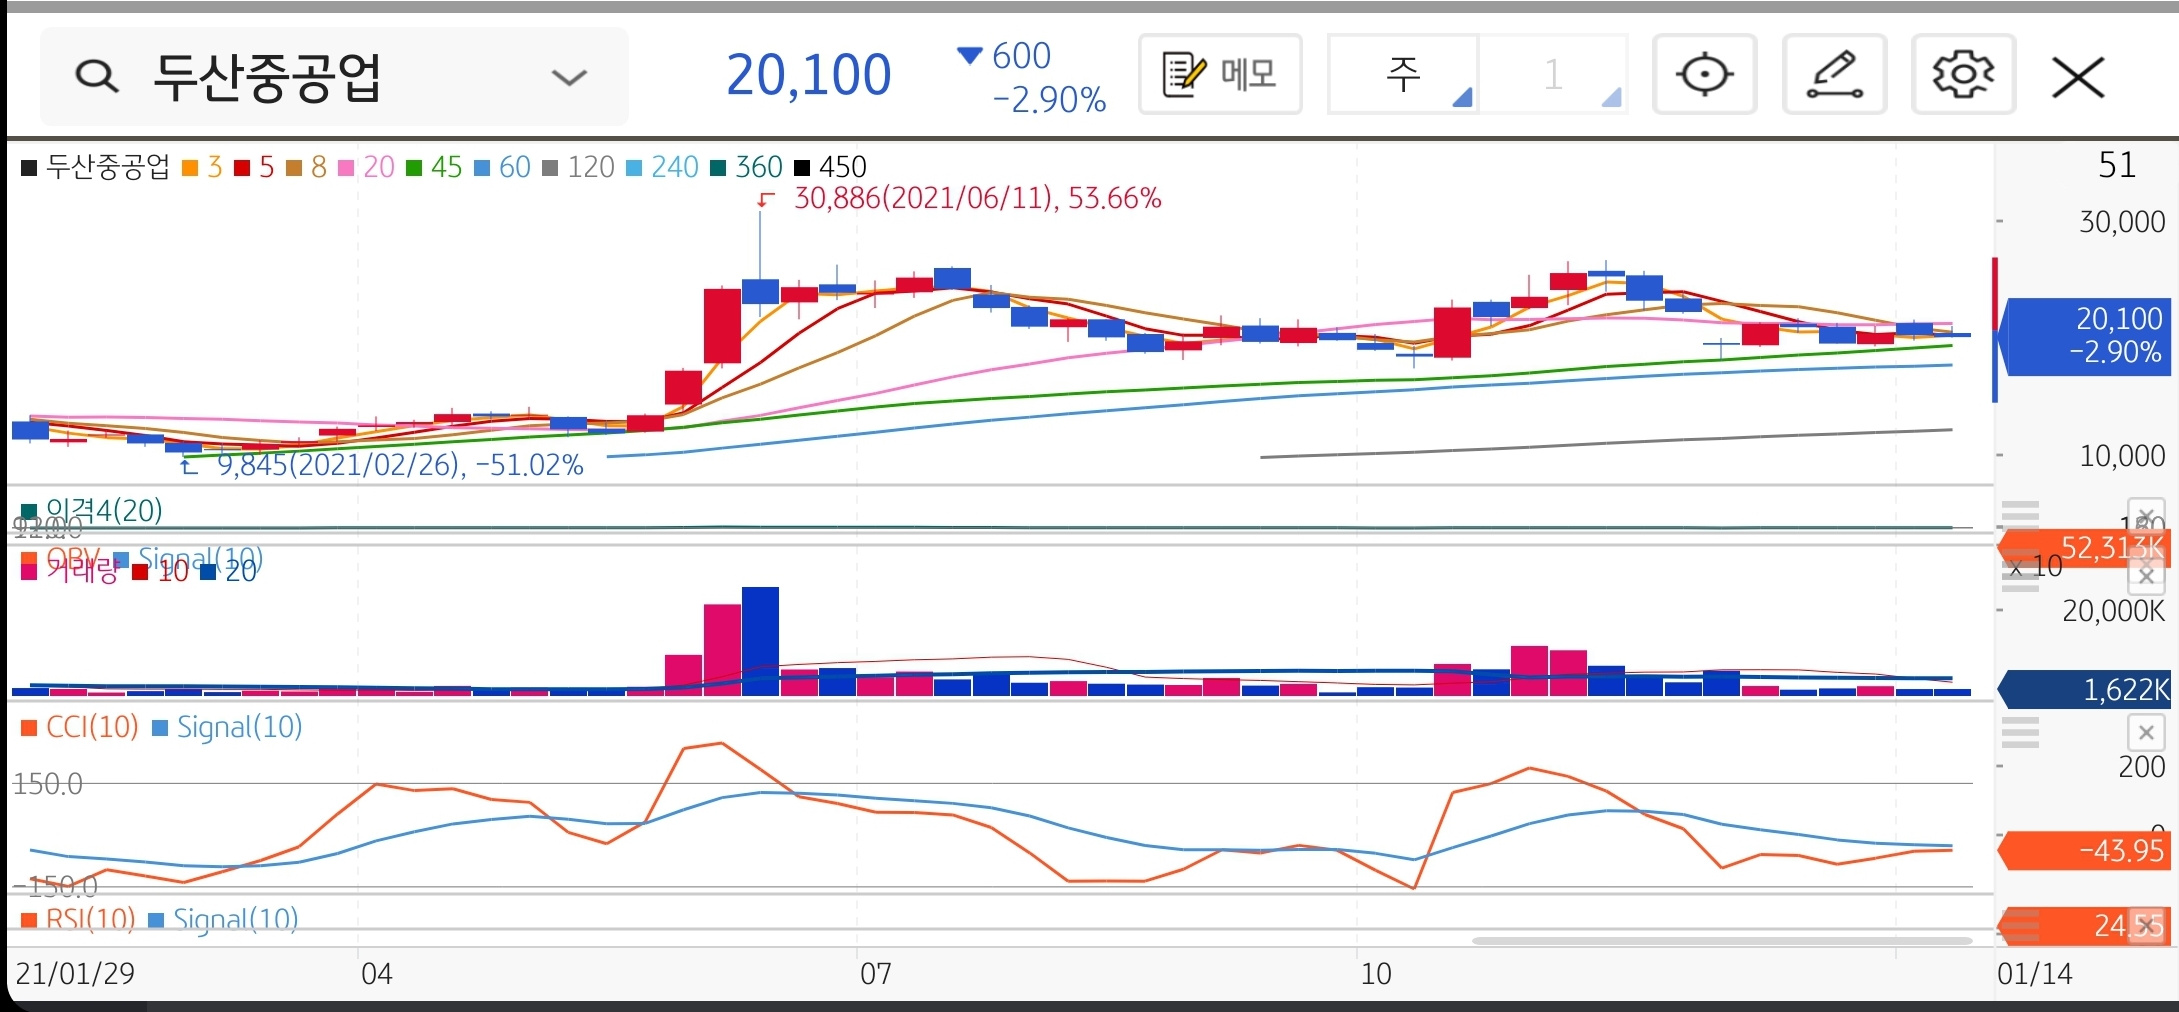This screenshot has height=1012, width=2179.
Task: Click the 51 candle count at top right
Action: tap(2117, 165)
